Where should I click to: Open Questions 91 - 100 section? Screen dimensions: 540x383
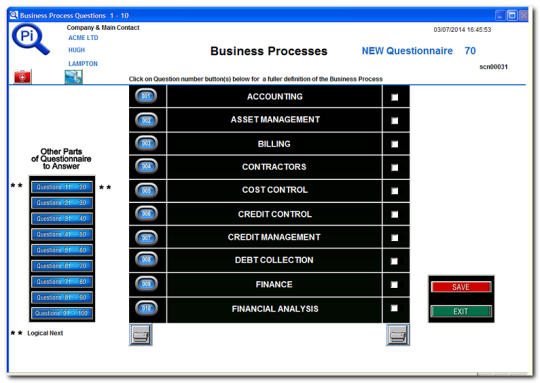click(x=62, y=313)
